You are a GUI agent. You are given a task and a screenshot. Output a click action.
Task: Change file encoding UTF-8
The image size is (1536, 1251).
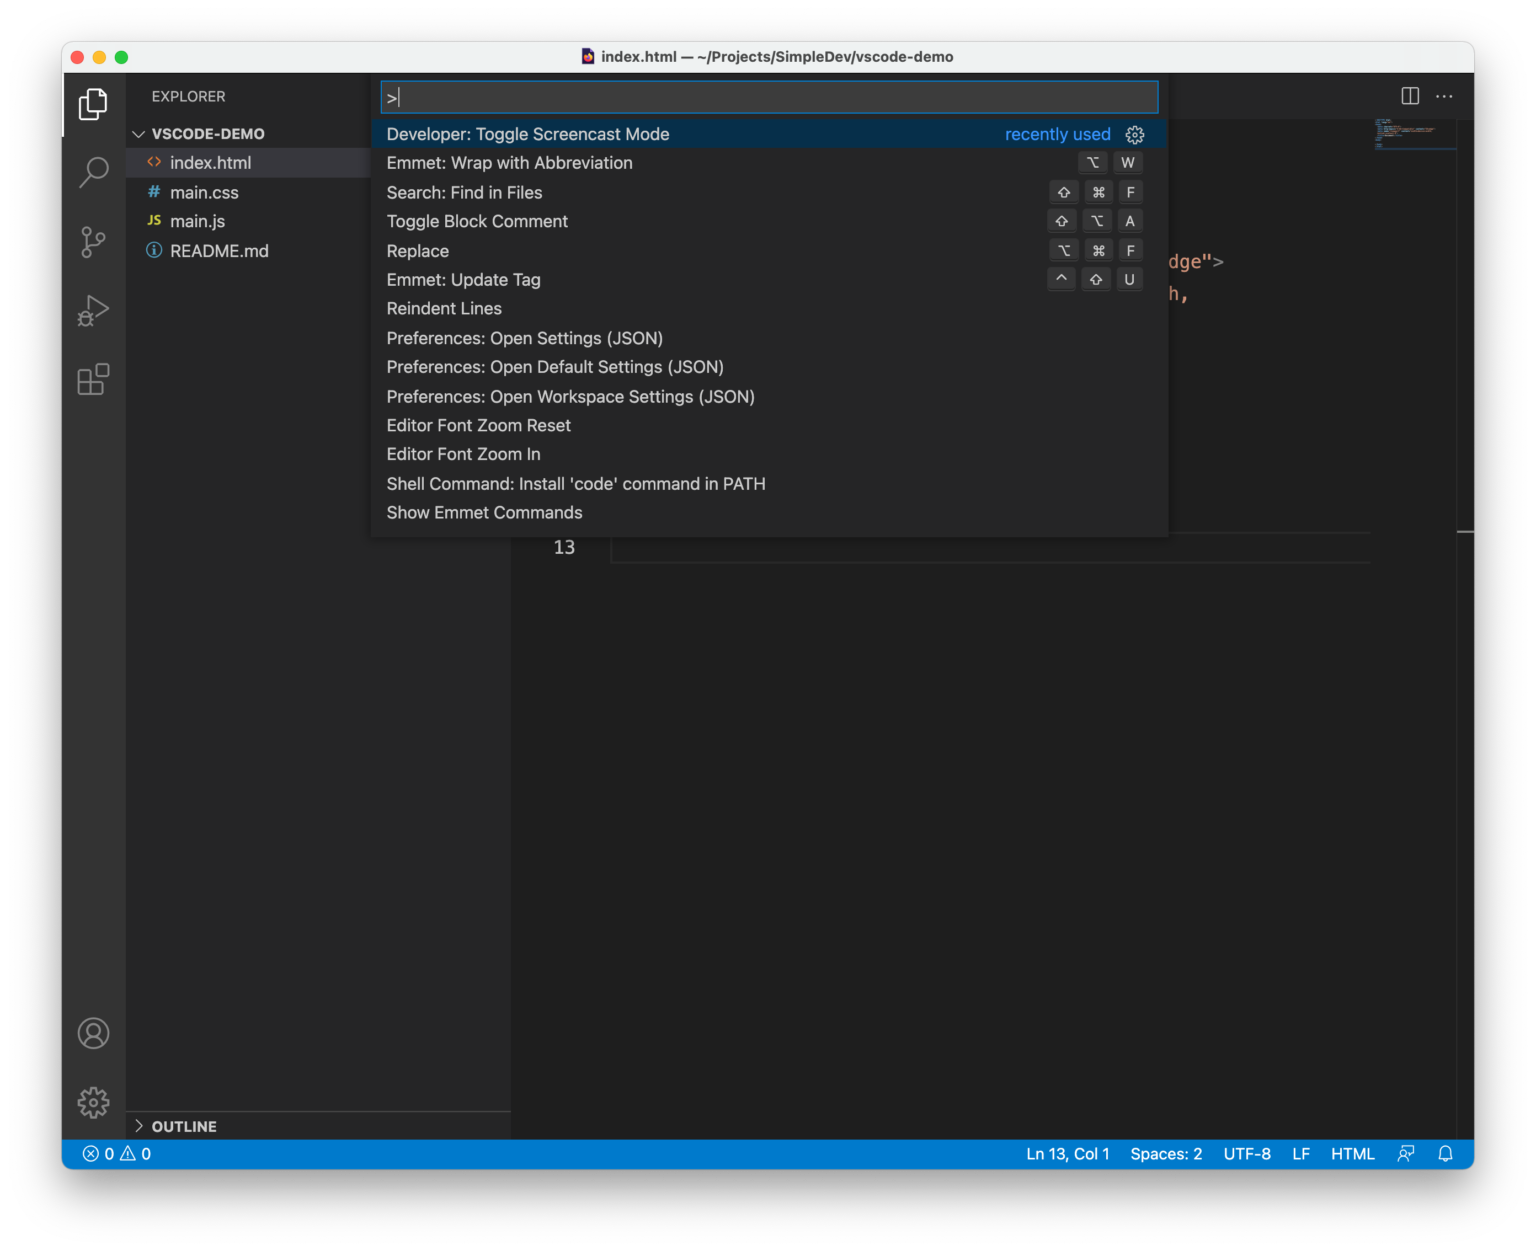click(1247, 1154)
